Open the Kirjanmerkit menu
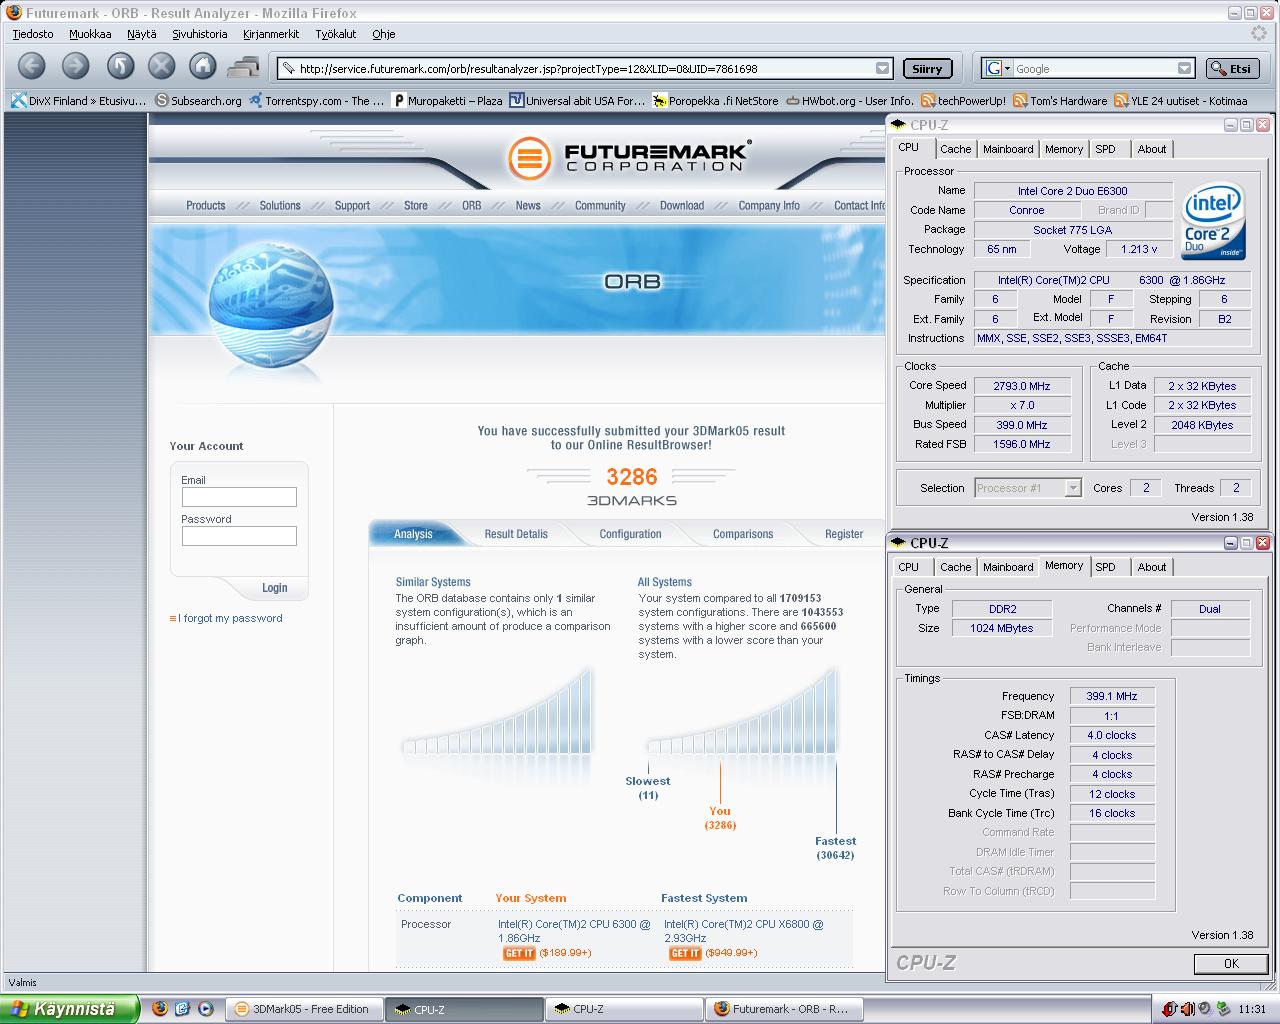The image size is (1280, 1024). (271, 34)
